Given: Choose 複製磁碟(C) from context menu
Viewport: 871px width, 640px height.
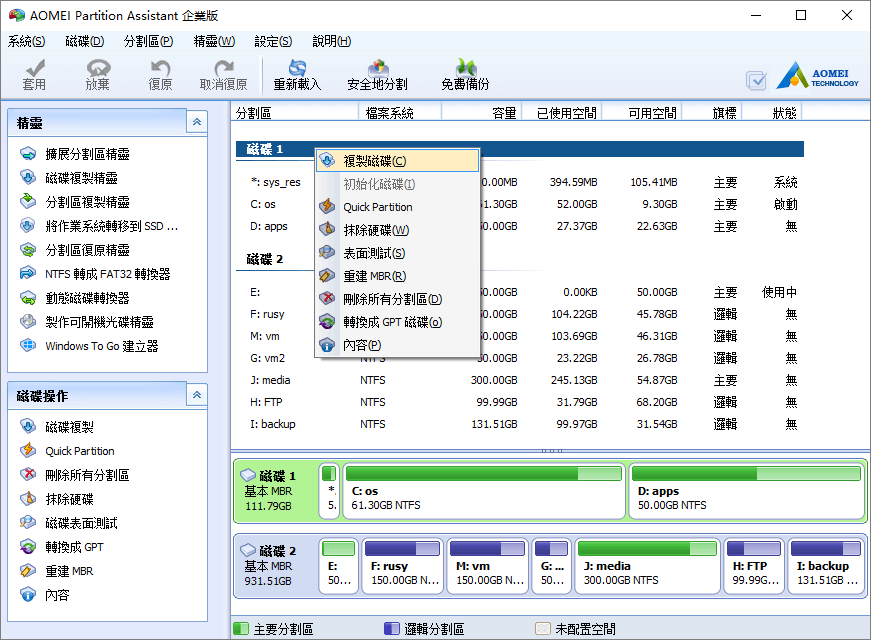Looking at the screenshot, I should click(397, 161).
